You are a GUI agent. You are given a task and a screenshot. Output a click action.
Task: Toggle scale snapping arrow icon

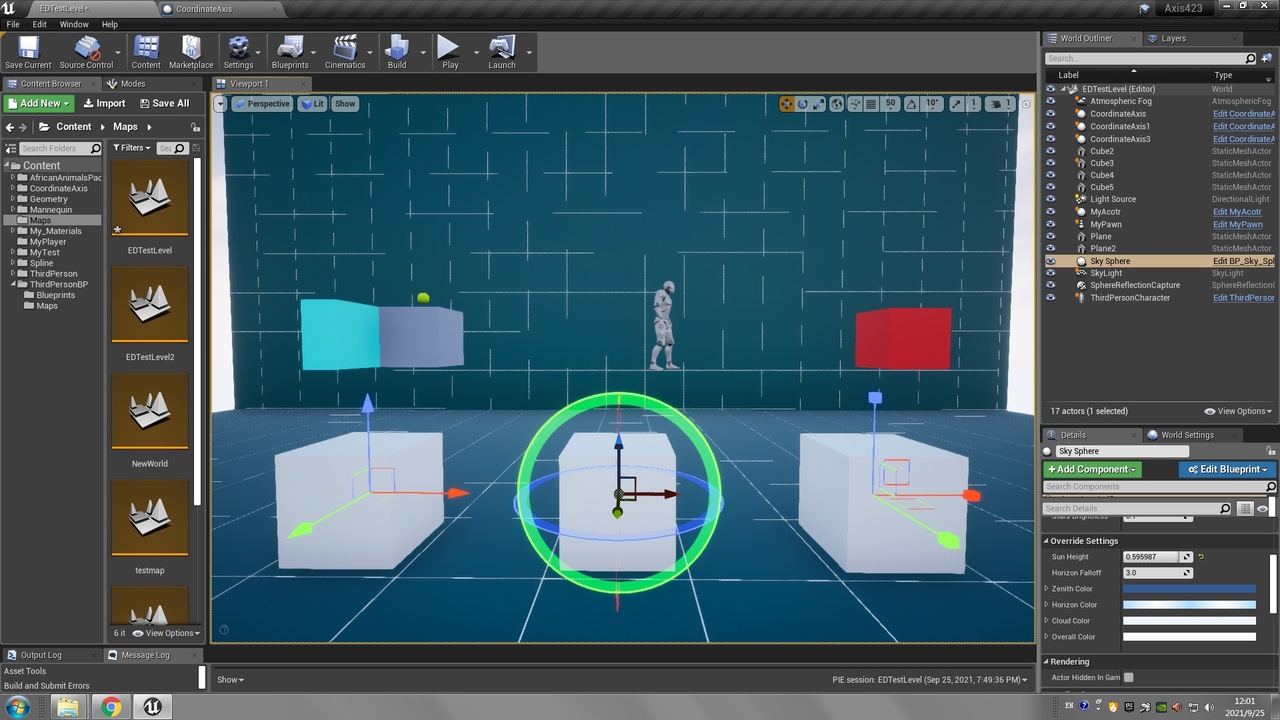coord(956,104)
